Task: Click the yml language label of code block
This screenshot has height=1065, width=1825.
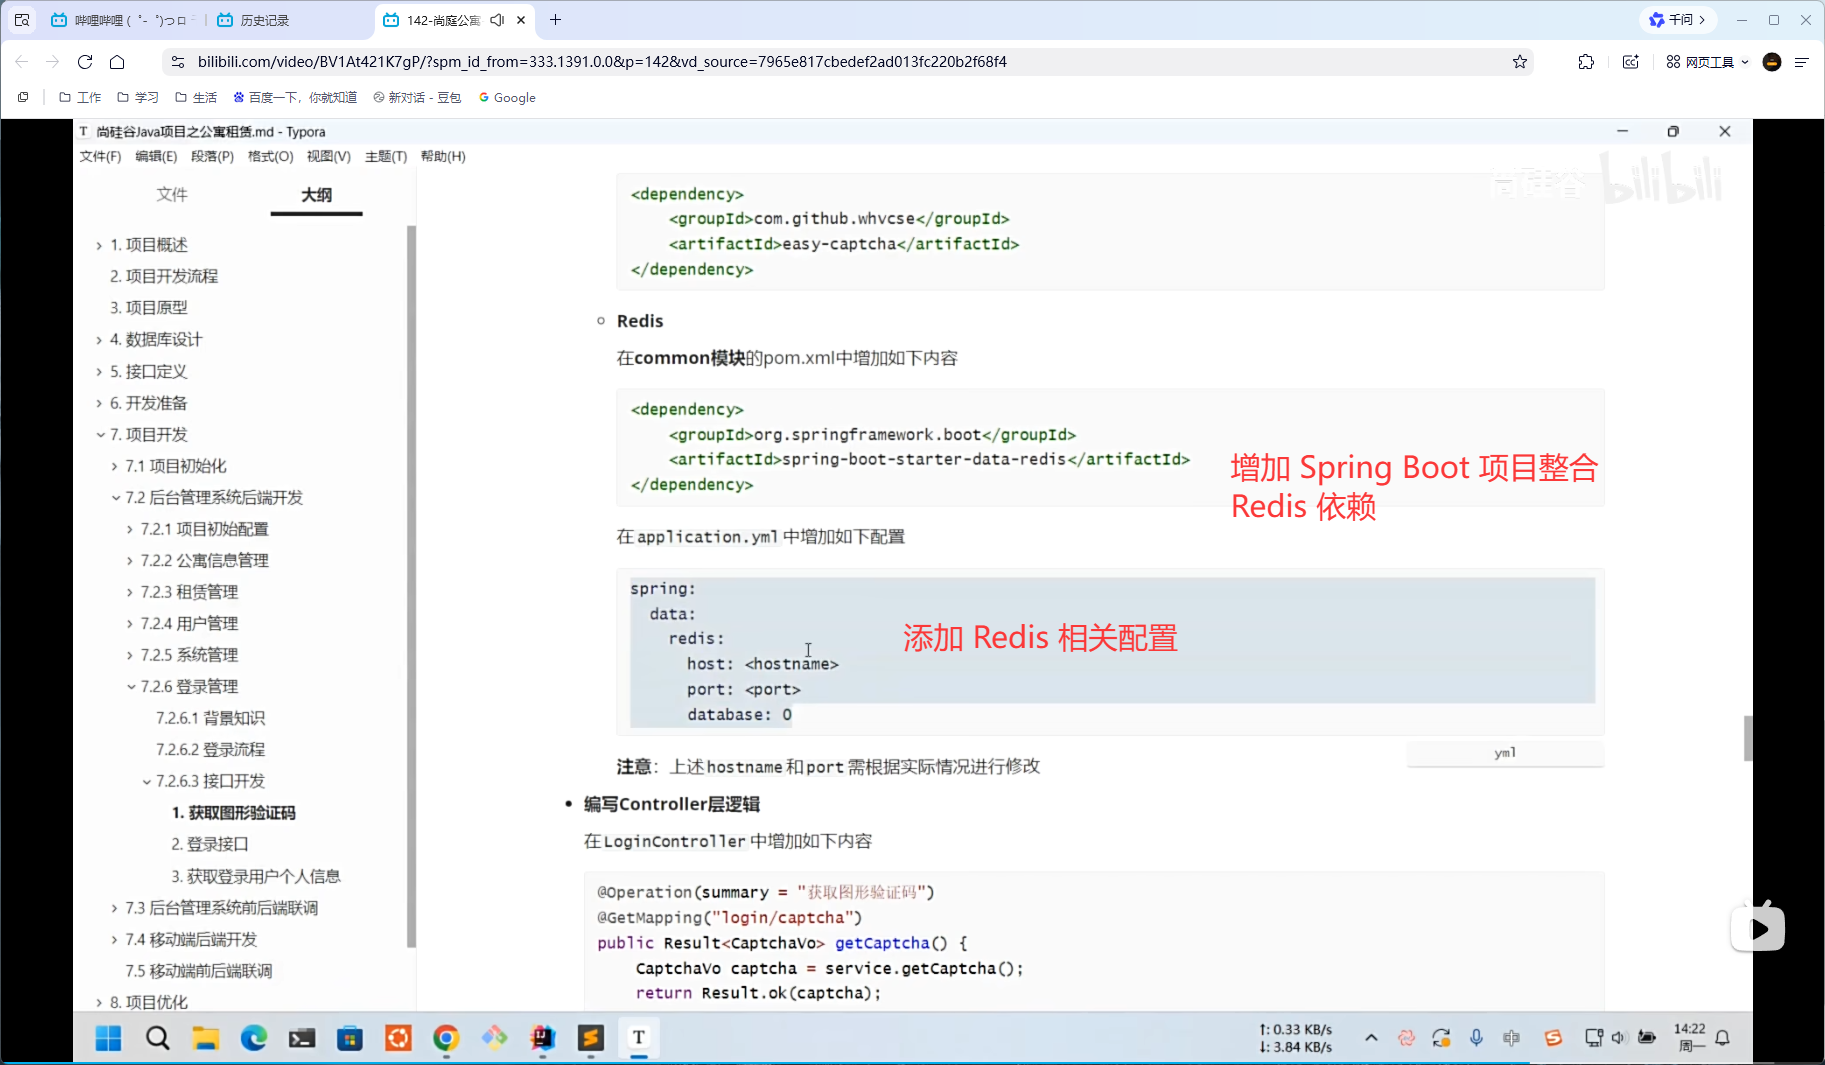Action: (x=1505, y=753)
